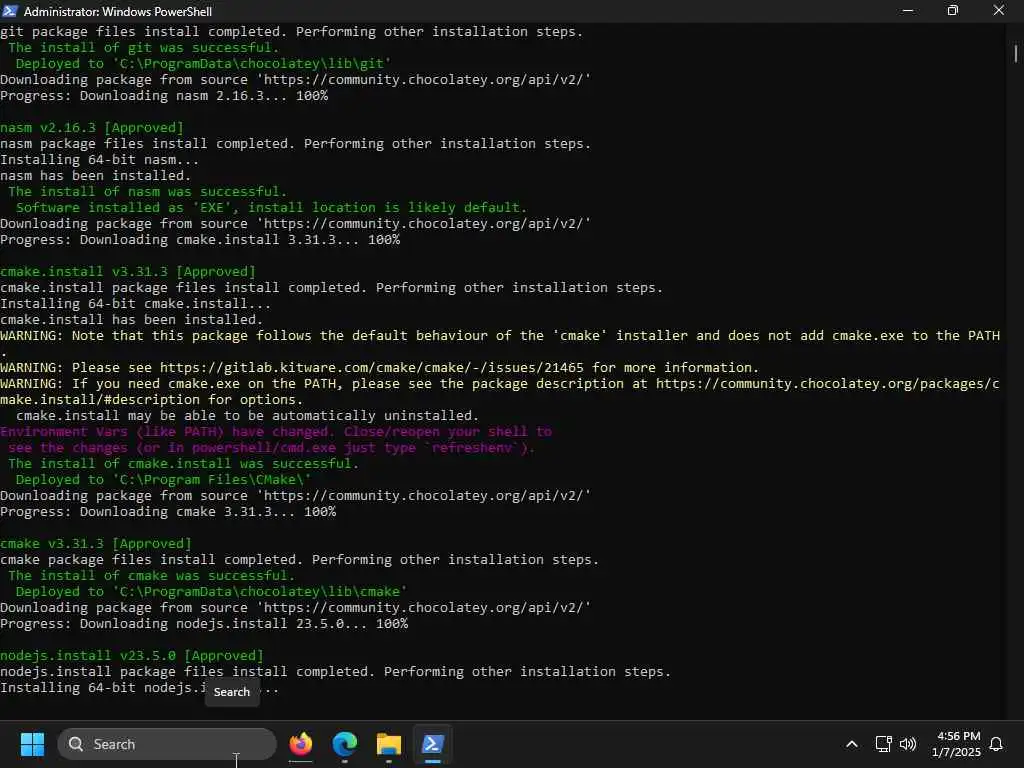Click 'nasm has been installed.' line

[96, 176]
